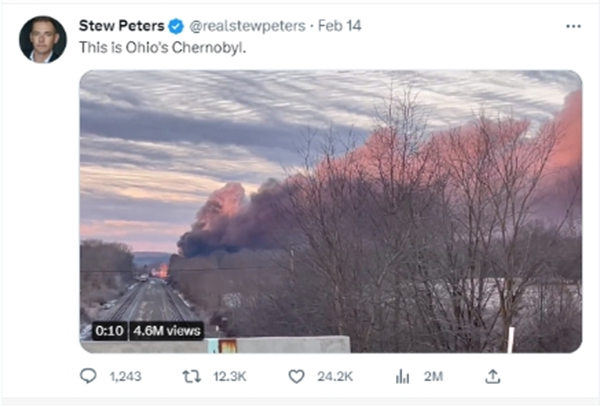Click the share upload icon

pos(492,376)
